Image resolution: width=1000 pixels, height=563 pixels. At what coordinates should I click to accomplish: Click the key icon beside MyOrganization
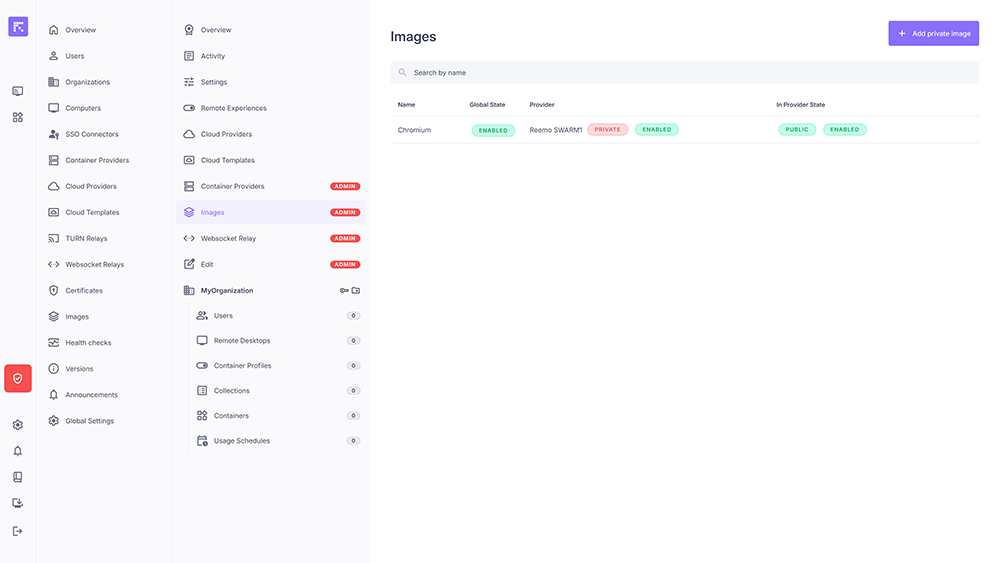coord(343,291)
